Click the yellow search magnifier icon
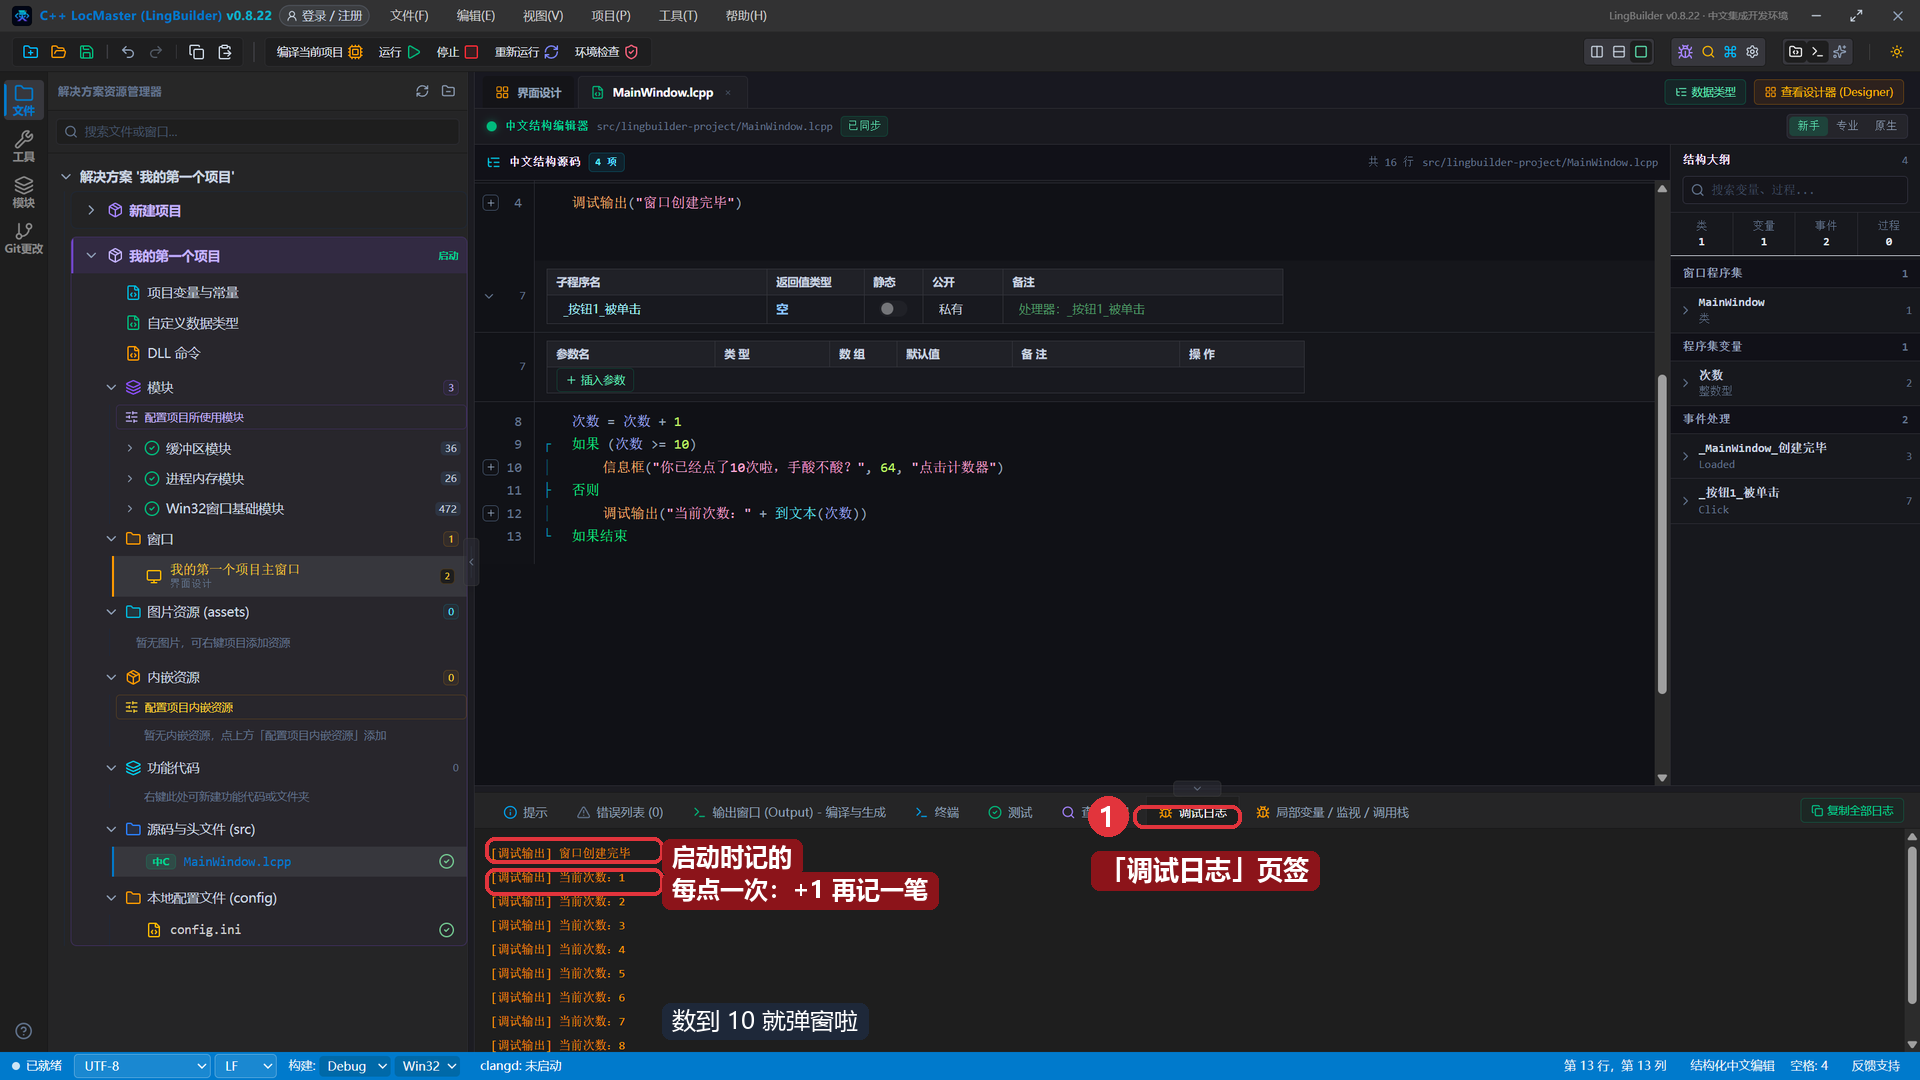The image size is (1920, 1080). [1708, 52]
